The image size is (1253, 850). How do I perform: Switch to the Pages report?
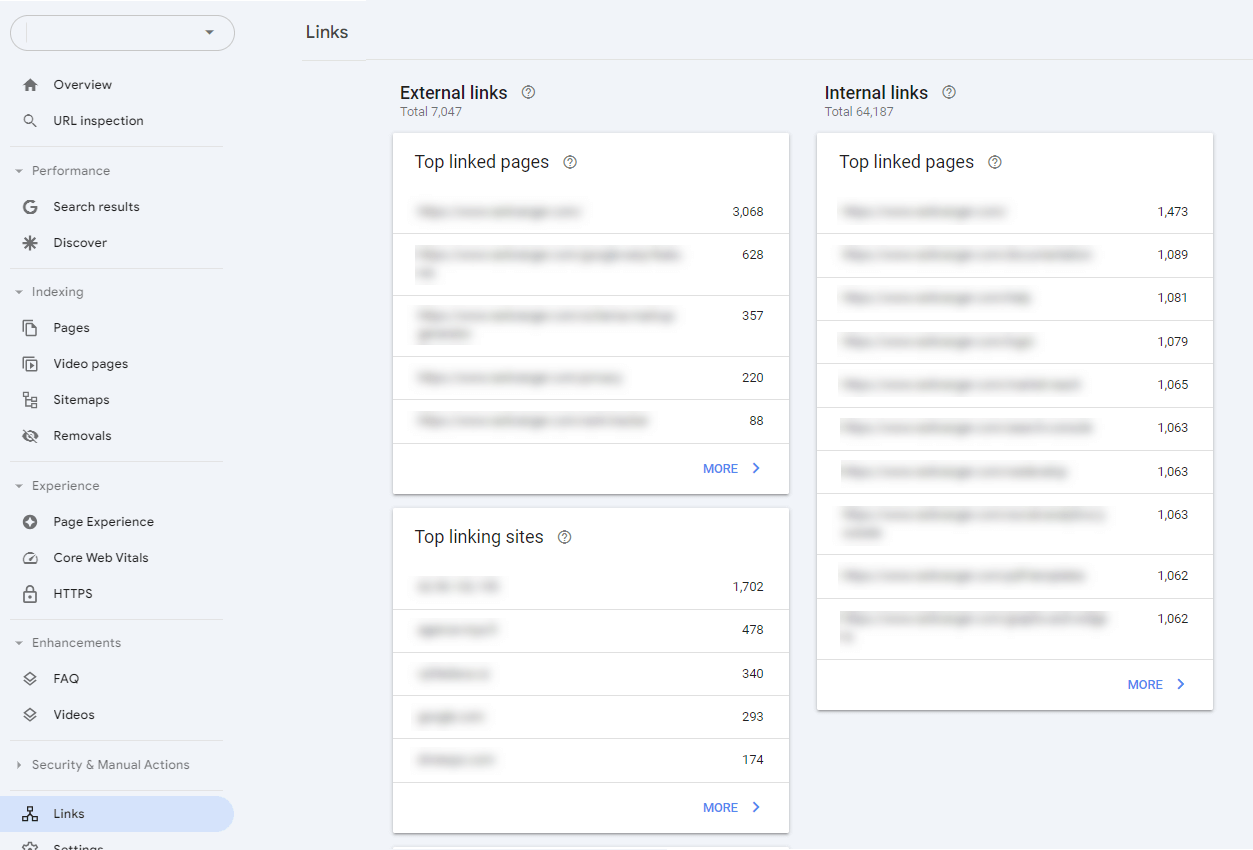69,327
